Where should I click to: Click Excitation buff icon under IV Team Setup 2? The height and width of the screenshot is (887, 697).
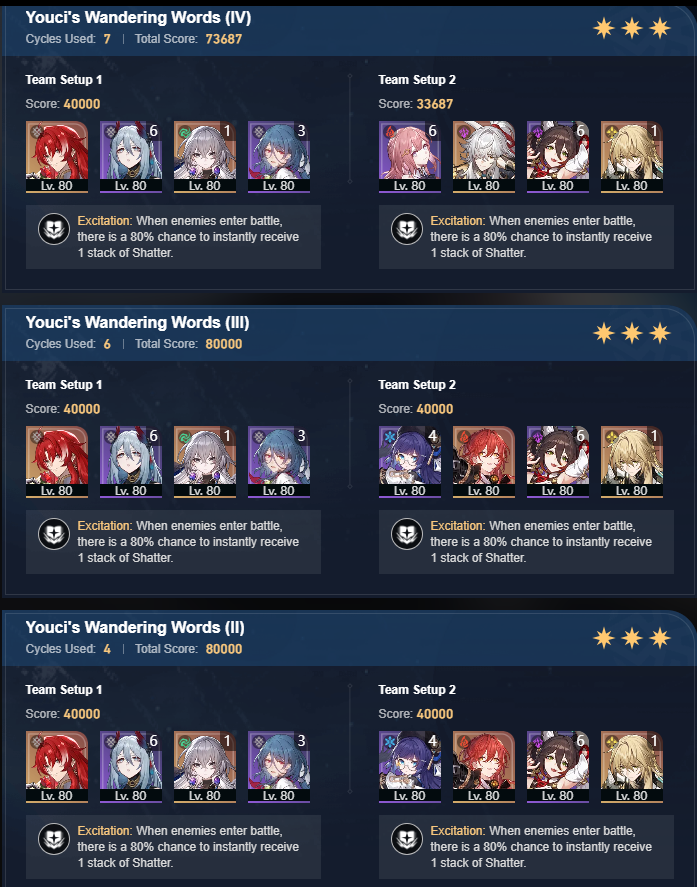407,230
